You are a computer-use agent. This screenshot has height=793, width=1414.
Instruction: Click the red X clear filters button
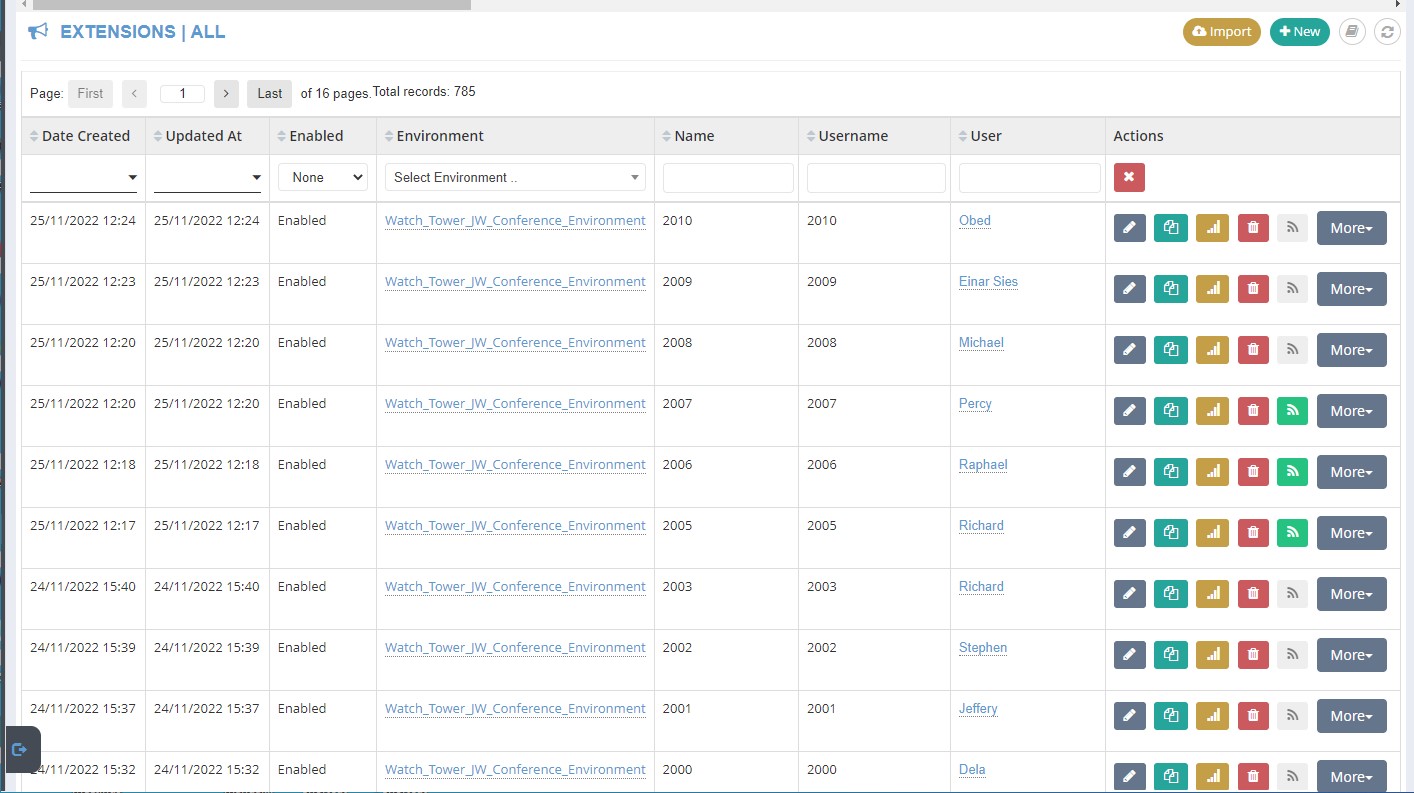(1129, 177)
